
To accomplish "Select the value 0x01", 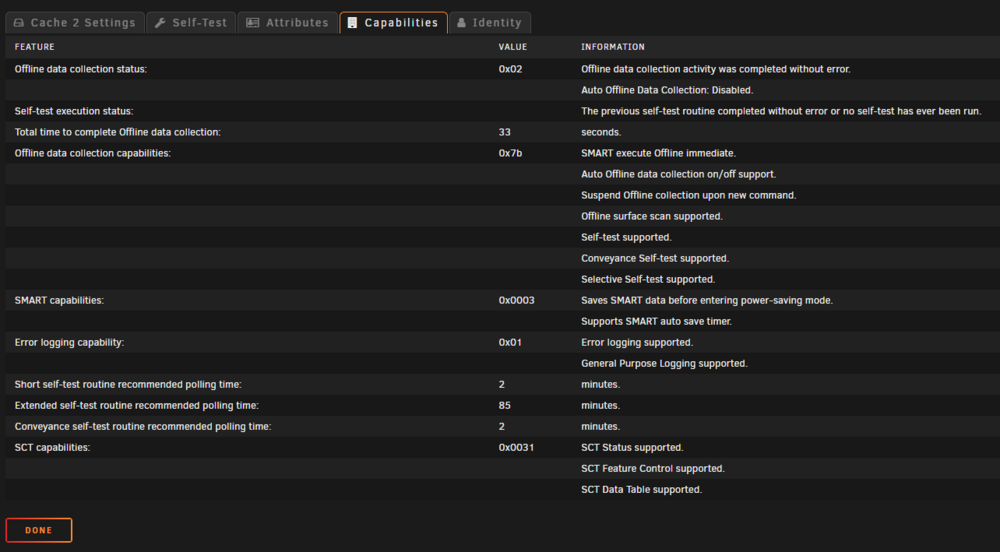I will pos(510,342).
